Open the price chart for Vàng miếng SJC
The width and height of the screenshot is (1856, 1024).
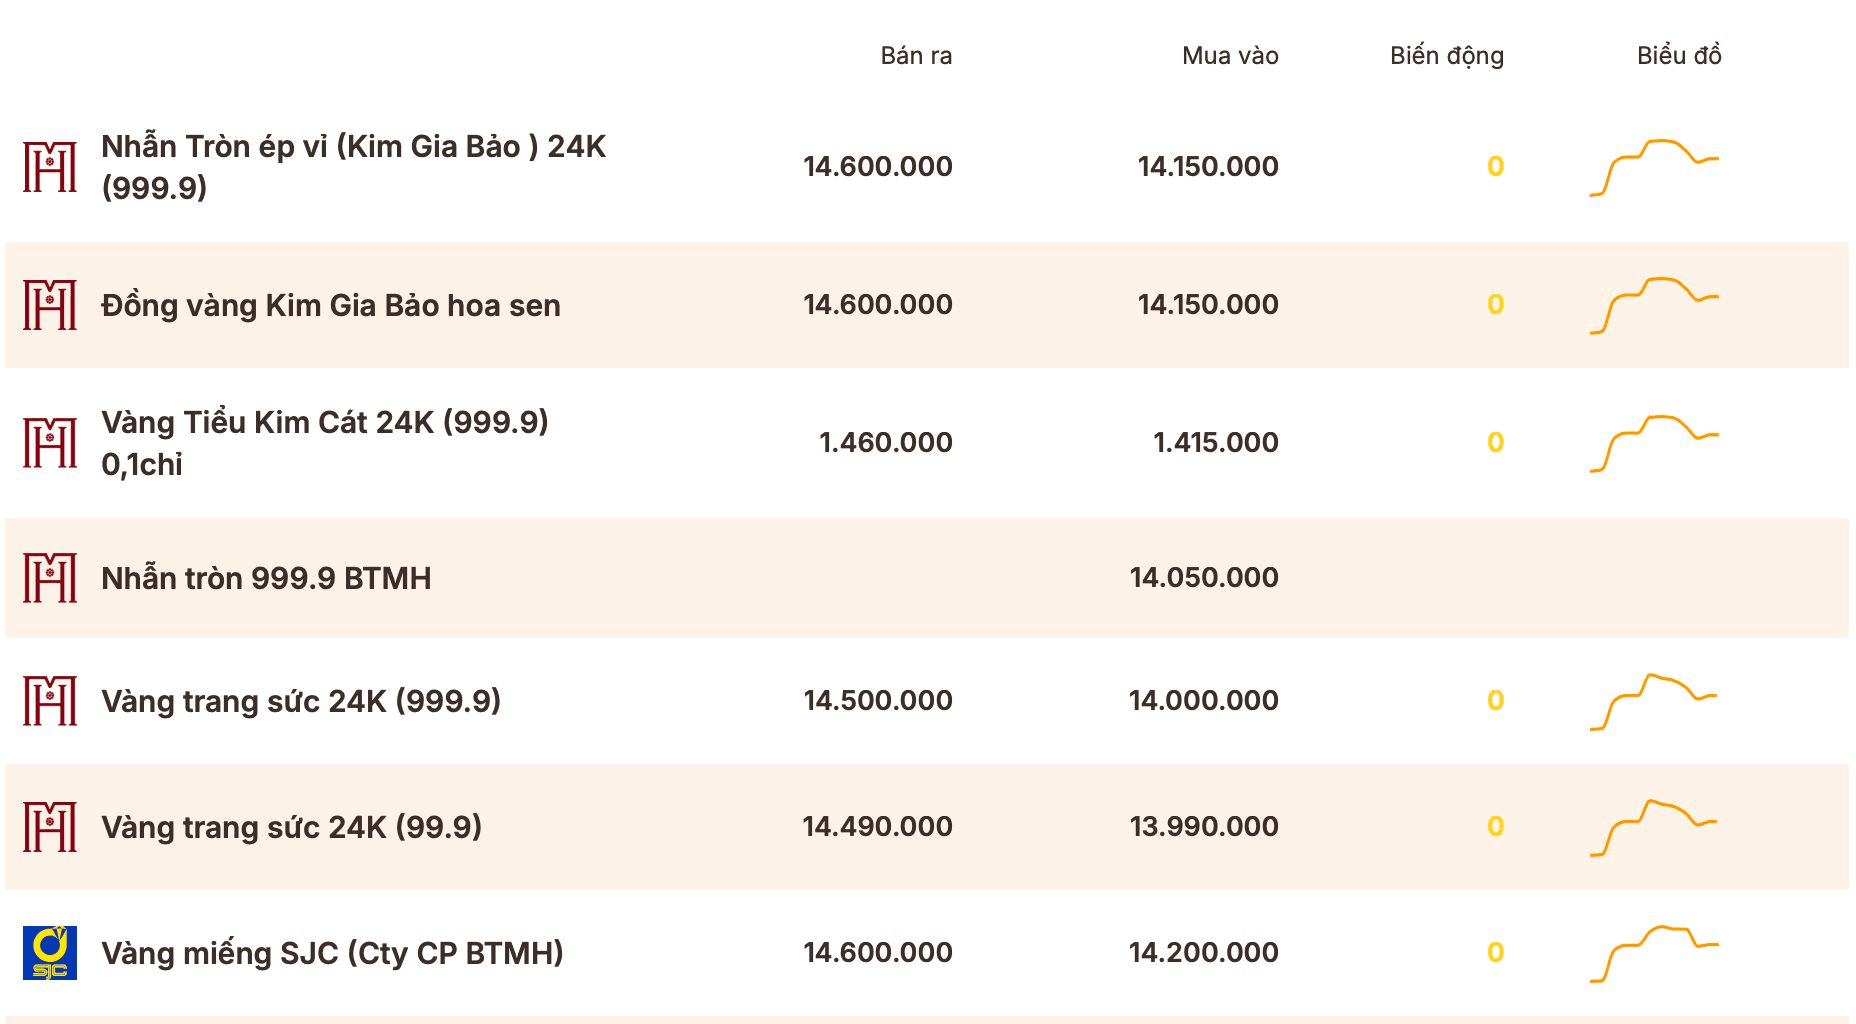coord(1654,953)
